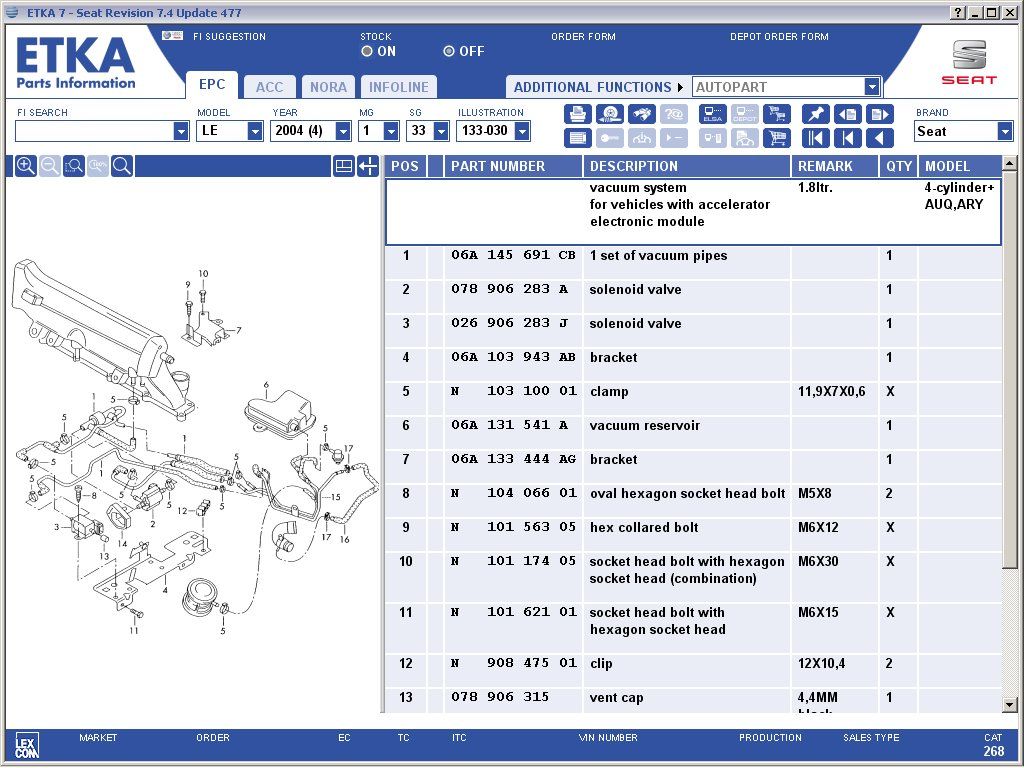Click the move-divider arrow icon
1024x768 pixels.
click(x=368, y=166)
